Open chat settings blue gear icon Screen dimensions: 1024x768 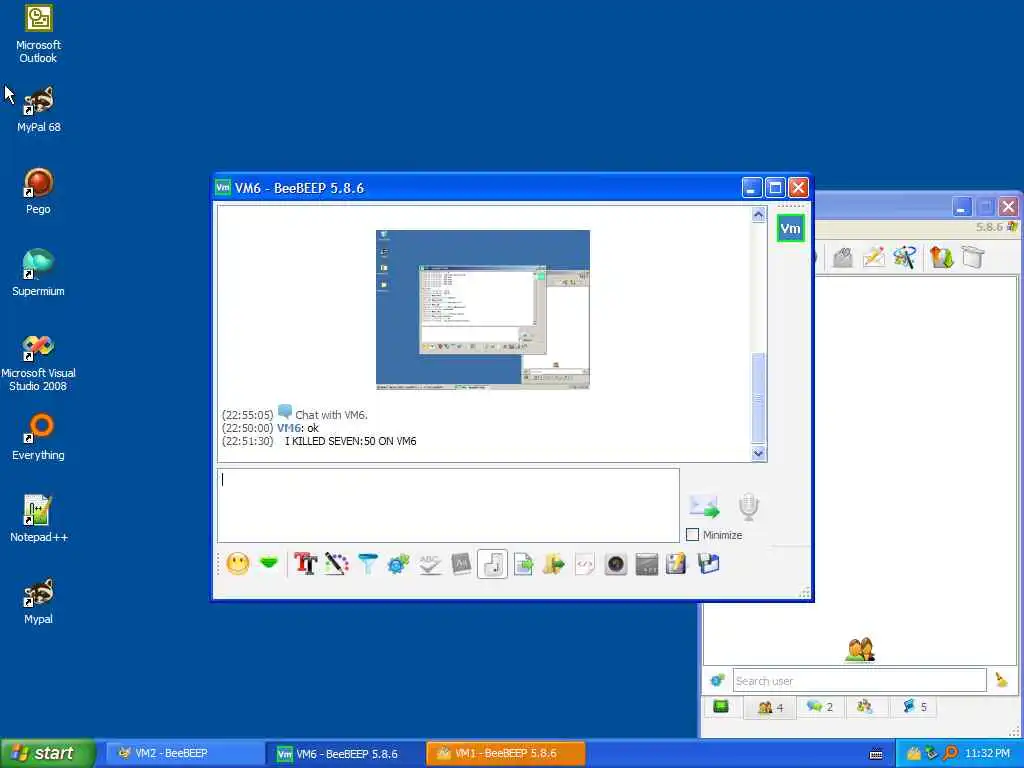(x=398, y=564)
